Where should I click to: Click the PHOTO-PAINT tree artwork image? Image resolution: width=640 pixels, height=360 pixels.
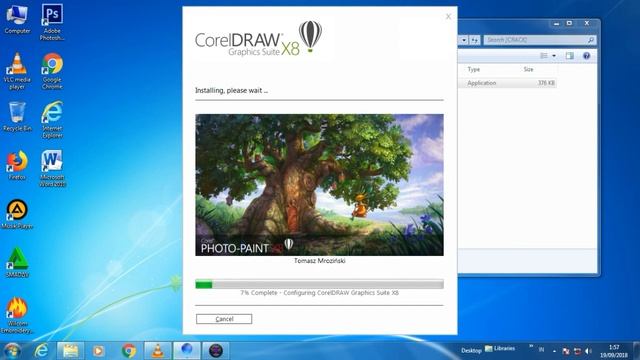click(319, 185)
